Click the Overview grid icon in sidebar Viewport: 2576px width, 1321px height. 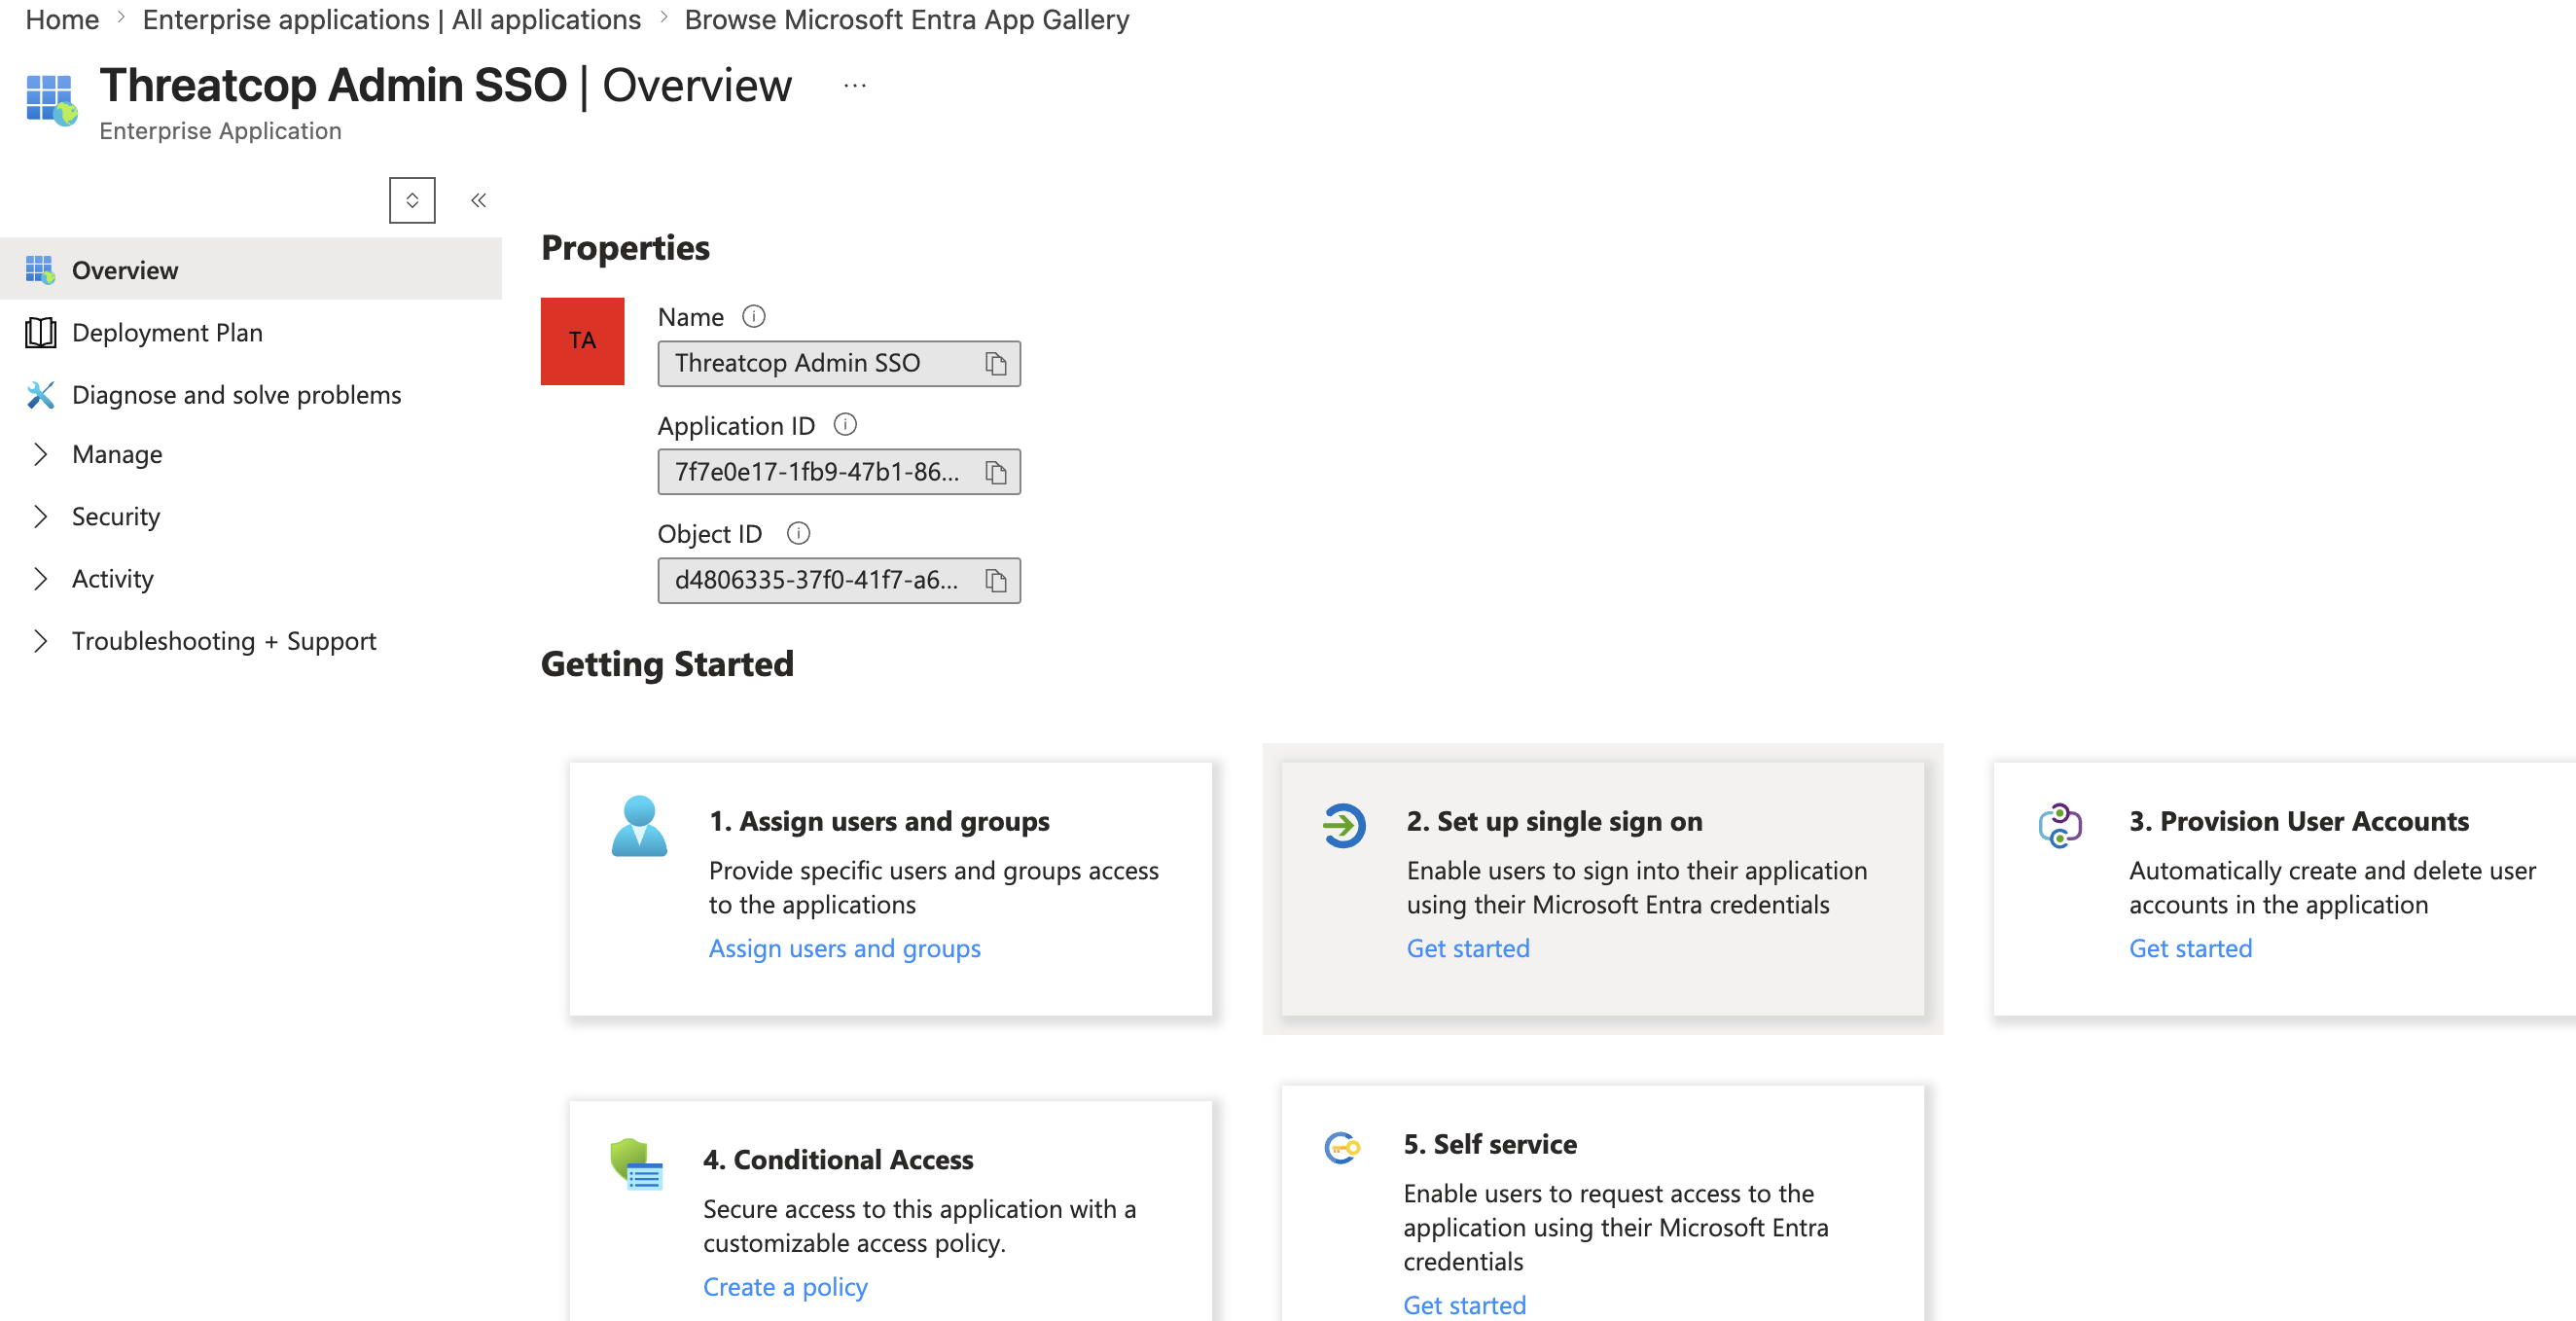coord(40,270)
